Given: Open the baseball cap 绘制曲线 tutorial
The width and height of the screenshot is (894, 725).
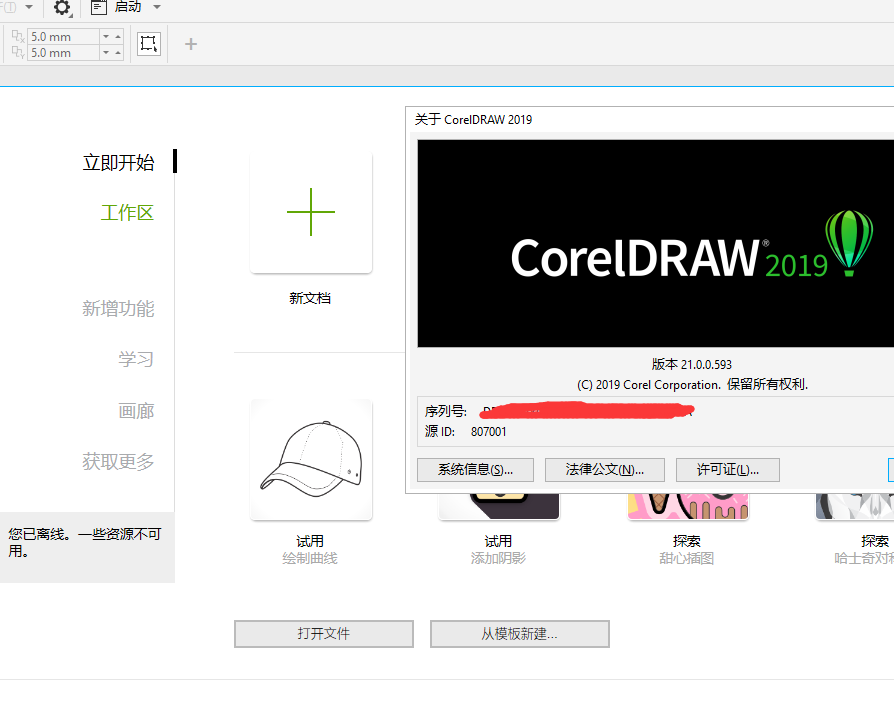Looking at the screenshot, I should tap(311, 460).
